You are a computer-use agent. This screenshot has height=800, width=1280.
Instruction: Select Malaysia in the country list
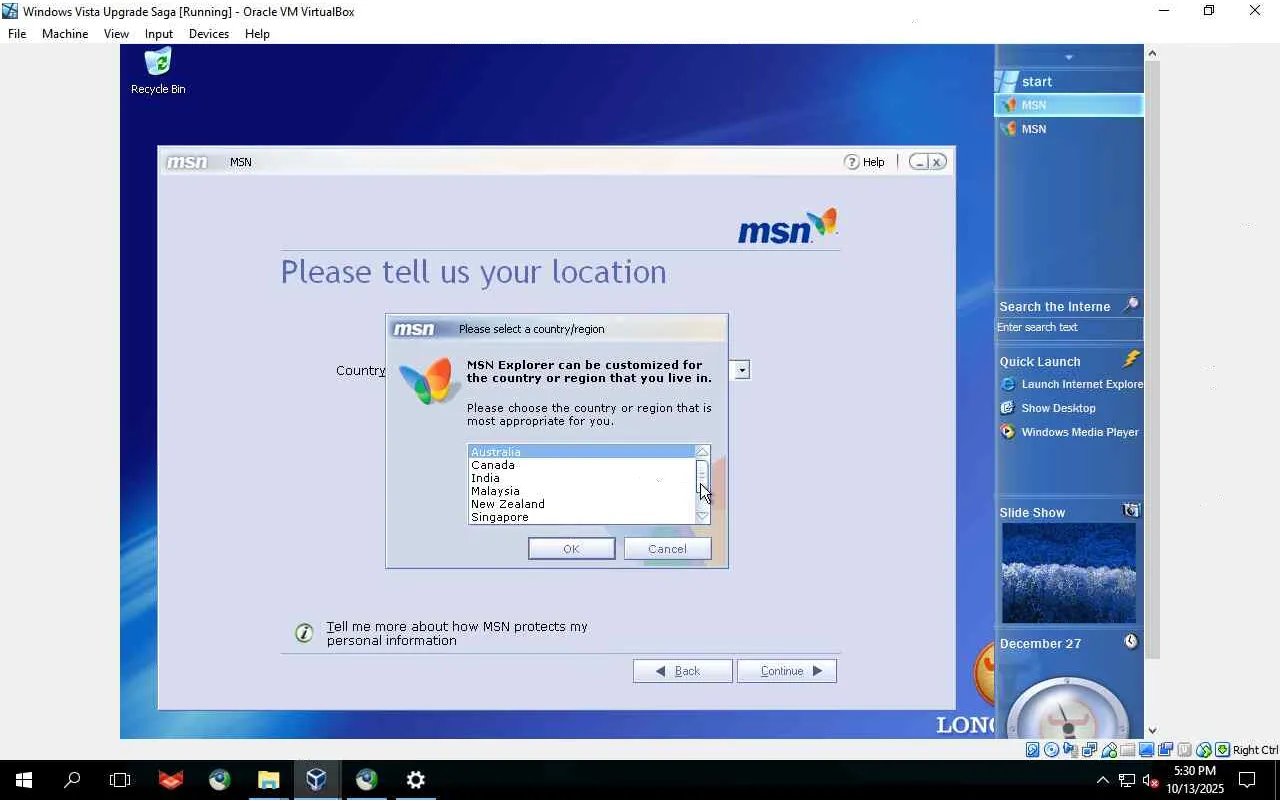click(582, 491)
